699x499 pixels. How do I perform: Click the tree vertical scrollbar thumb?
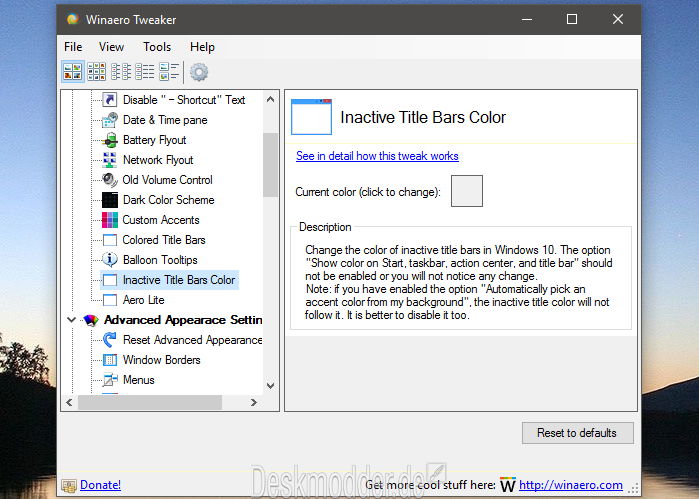270,165
